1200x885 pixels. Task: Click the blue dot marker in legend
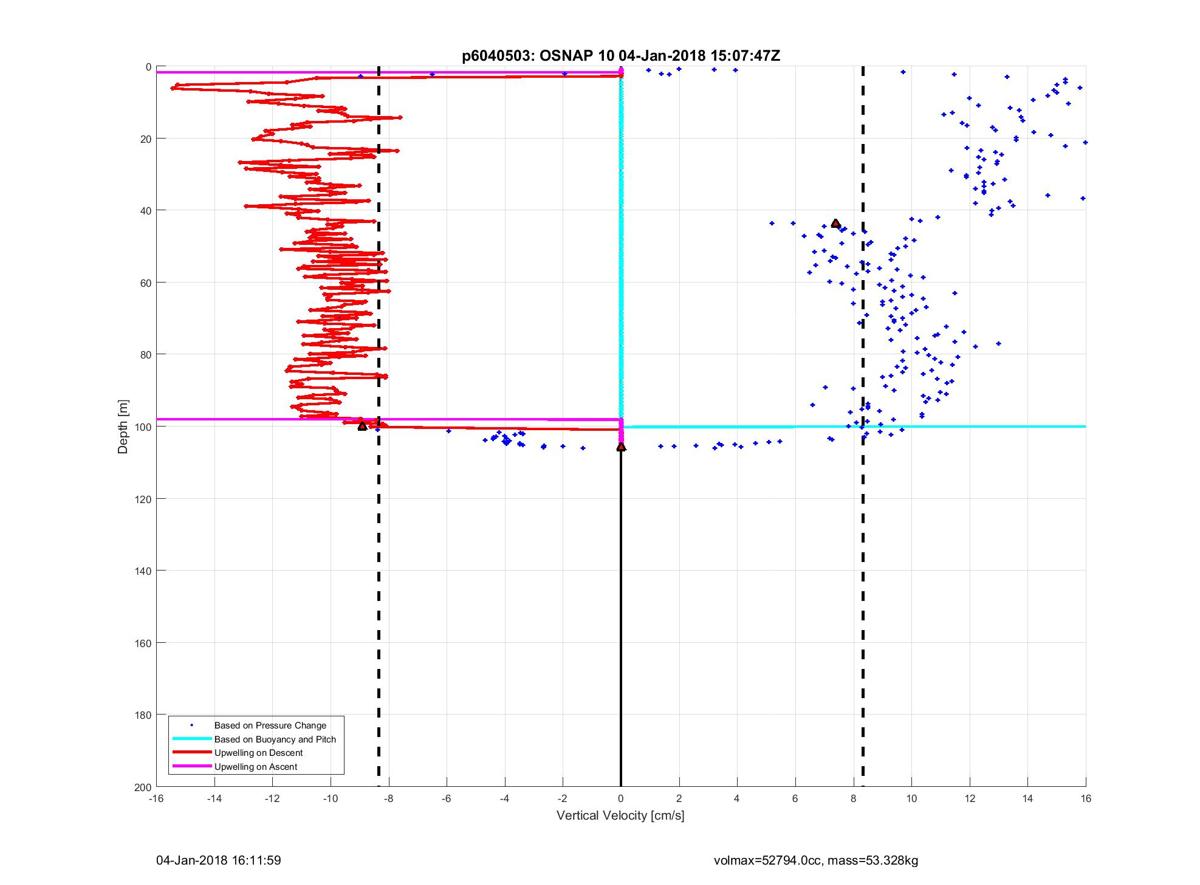click(x=190, y=725)
